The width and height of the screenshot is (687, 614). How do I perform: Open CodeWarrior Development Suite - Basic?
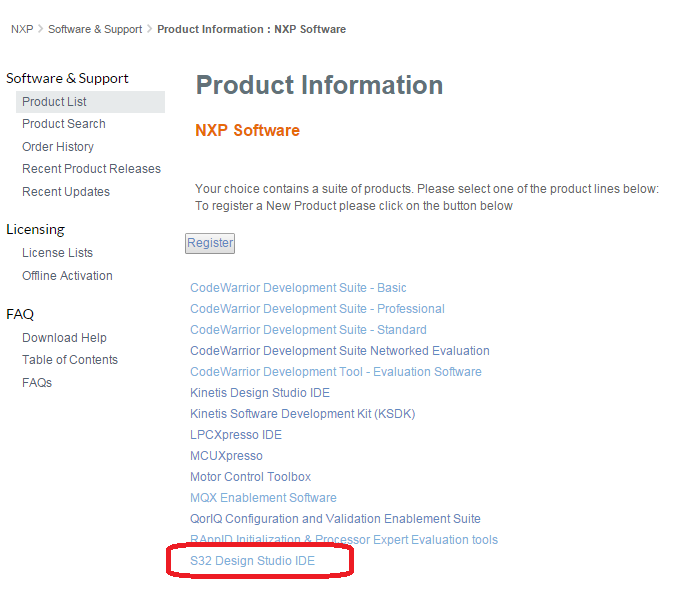point(298,288)
